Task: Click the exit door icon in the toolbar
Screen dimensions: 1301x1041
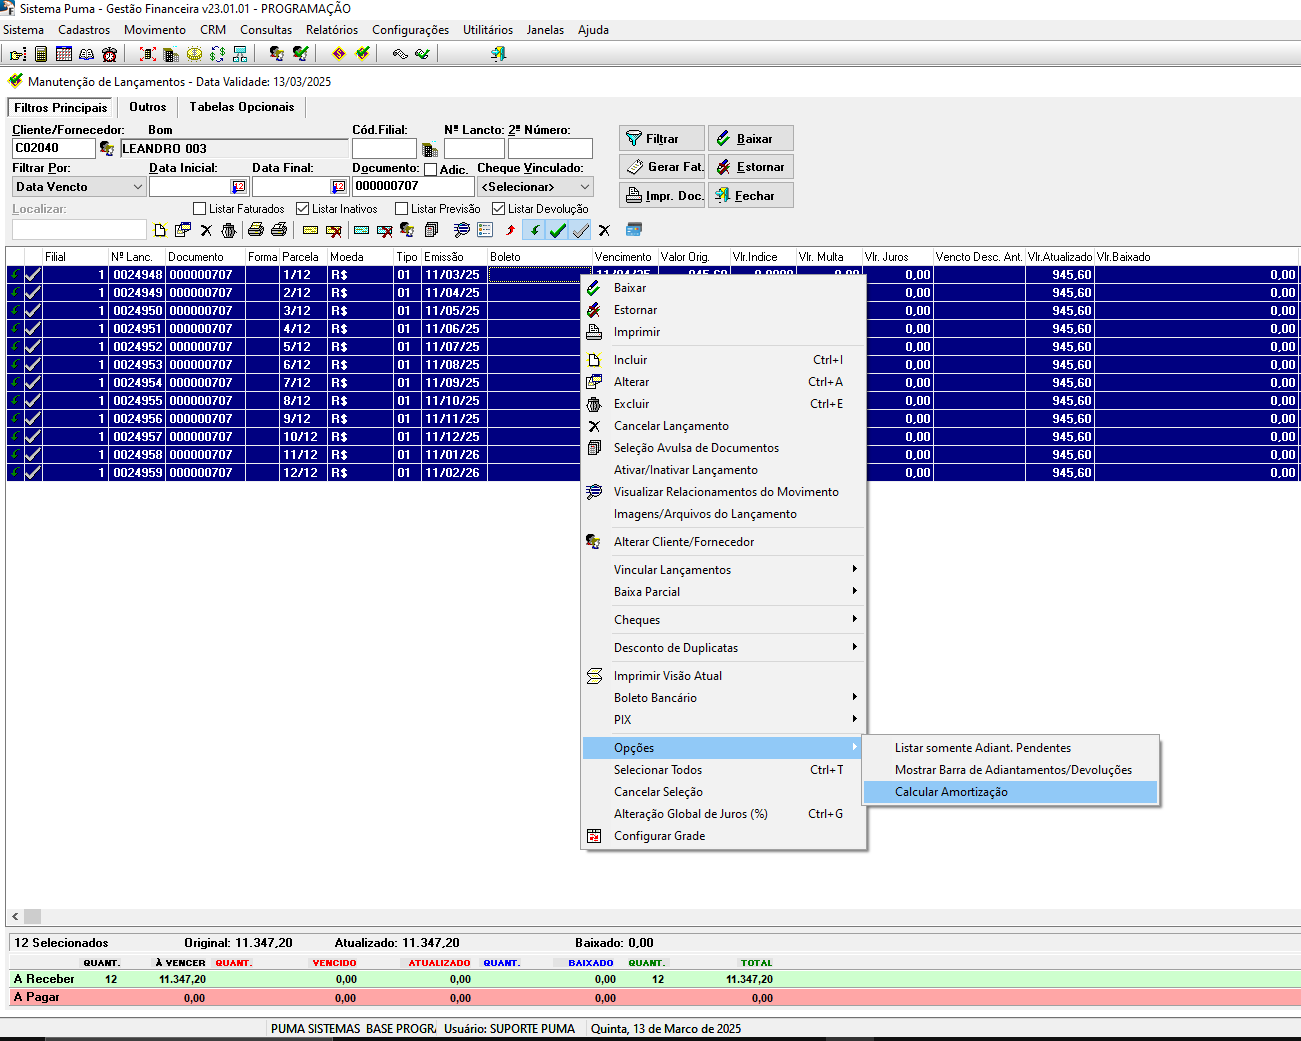Action: [498, 54]
